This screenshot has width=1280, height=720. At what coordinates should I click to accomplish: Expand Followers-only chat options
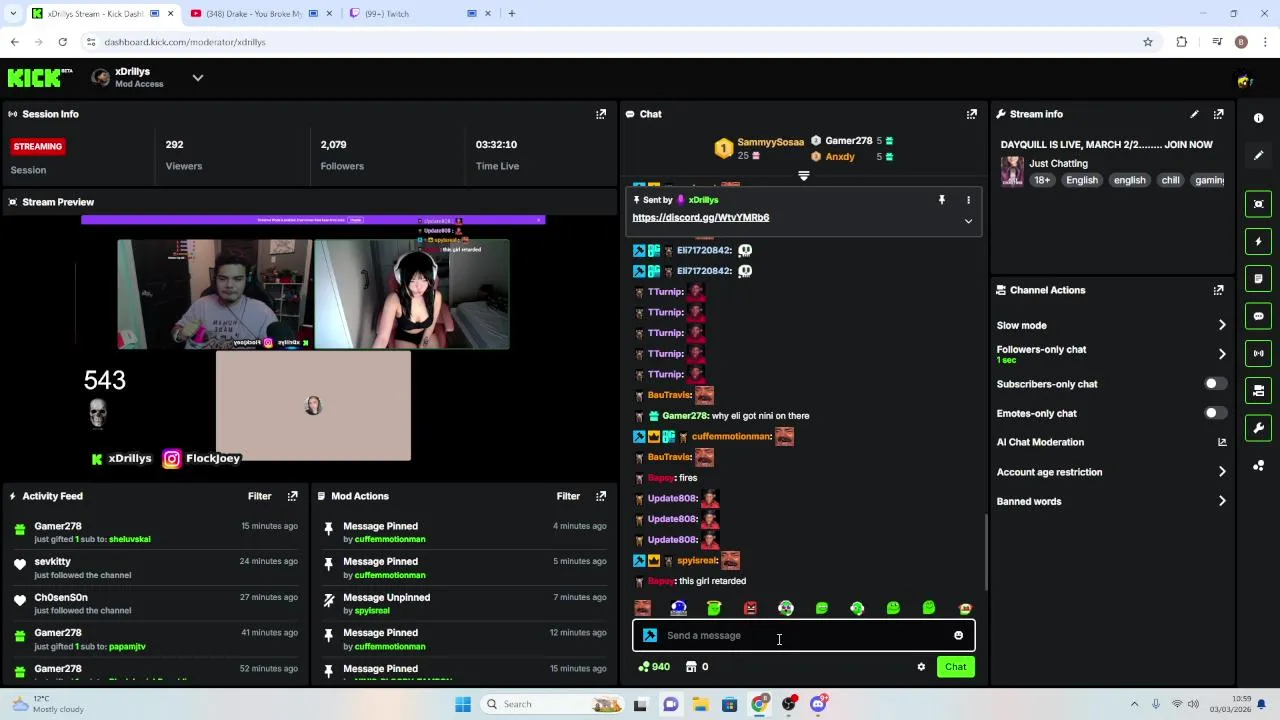coord(1222,354)
